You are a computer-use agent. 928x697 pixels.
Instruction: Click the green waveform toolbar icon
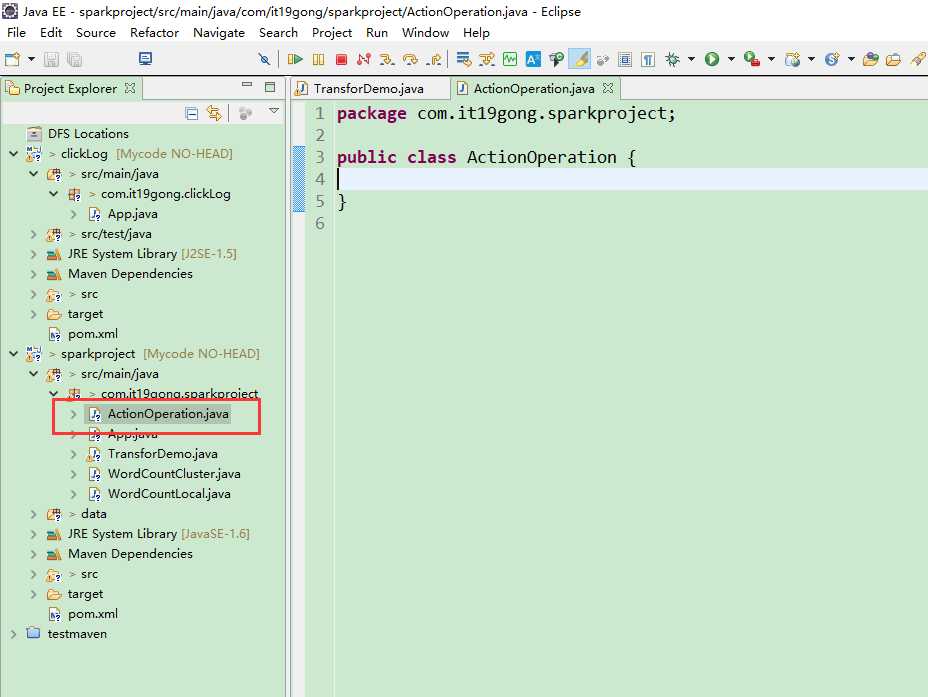(510, 59)
